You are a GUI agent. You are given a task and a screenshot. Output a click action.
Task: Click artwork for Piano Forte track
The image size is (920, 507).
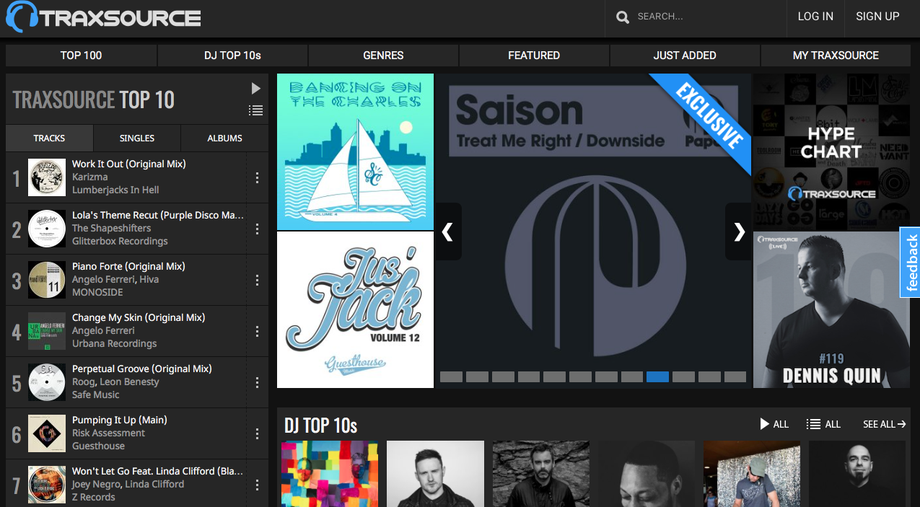click(x=47, y=279)
